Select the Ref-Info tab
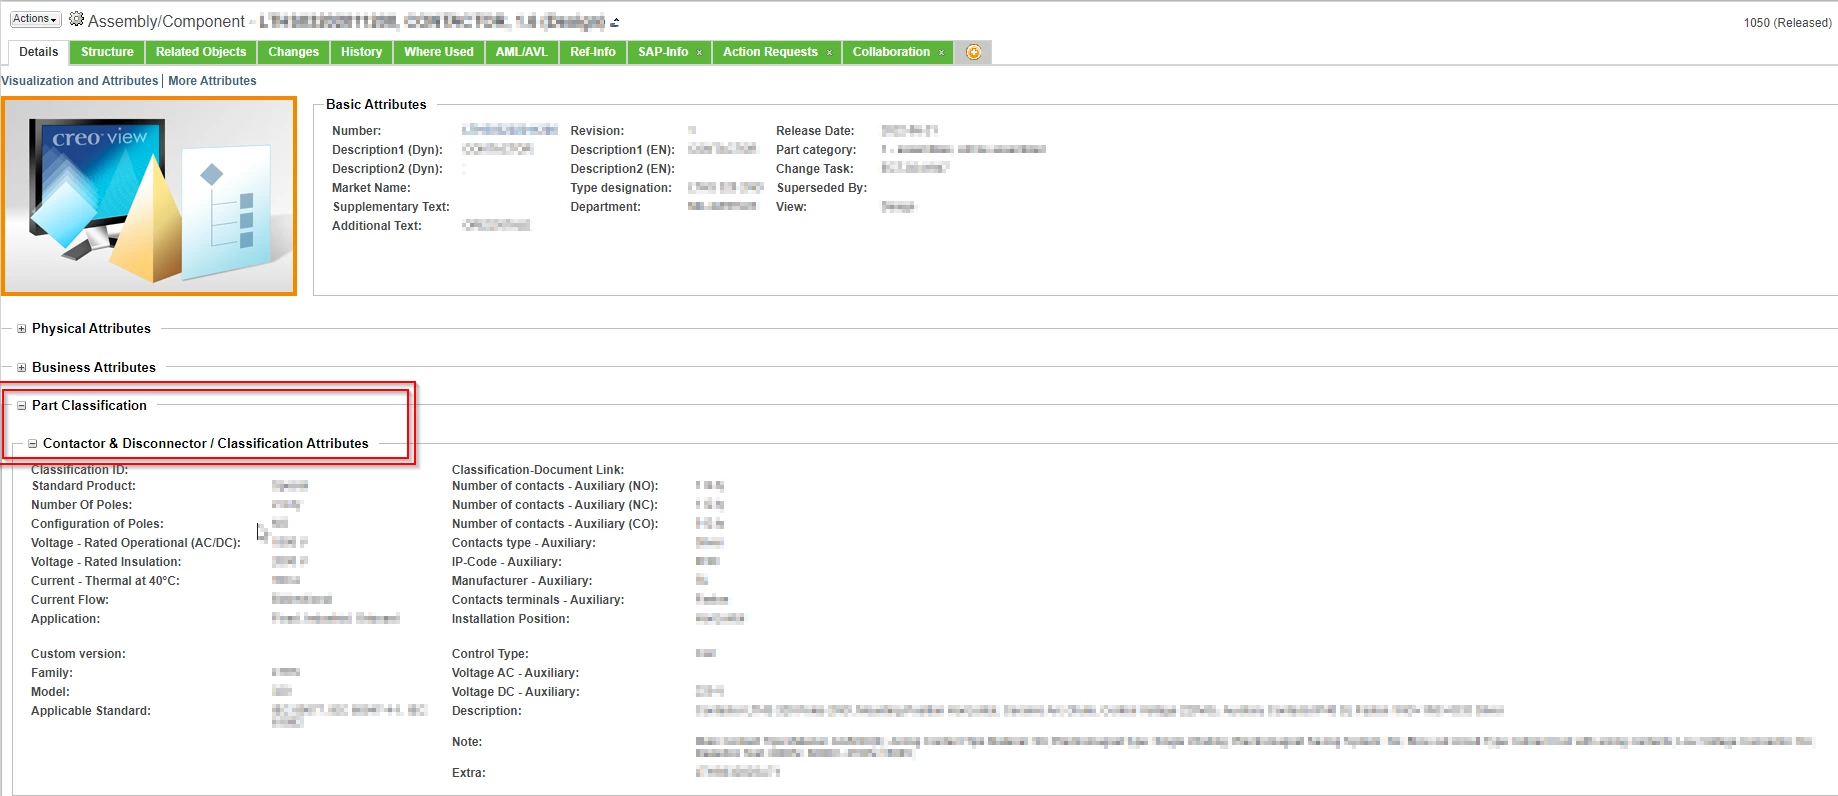This screenshot has width=1838, height=796. click(x=593, y=52)
